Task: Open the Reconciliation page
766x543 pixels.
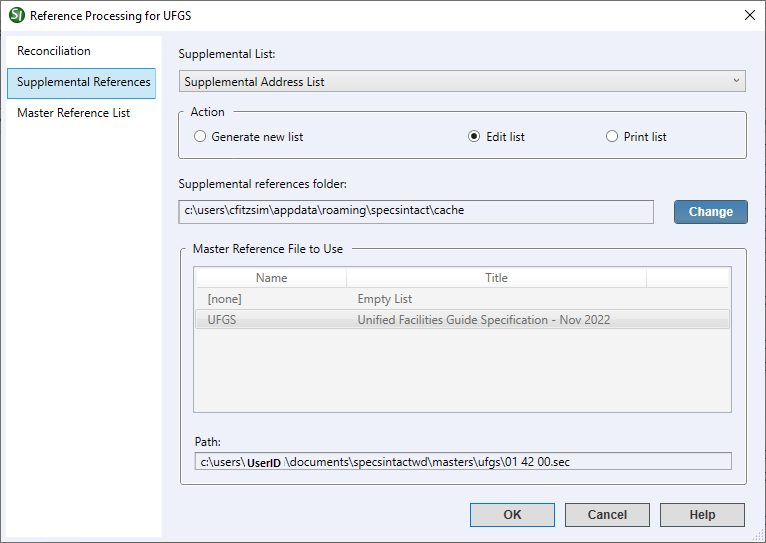Action: (x=54, y=51)
